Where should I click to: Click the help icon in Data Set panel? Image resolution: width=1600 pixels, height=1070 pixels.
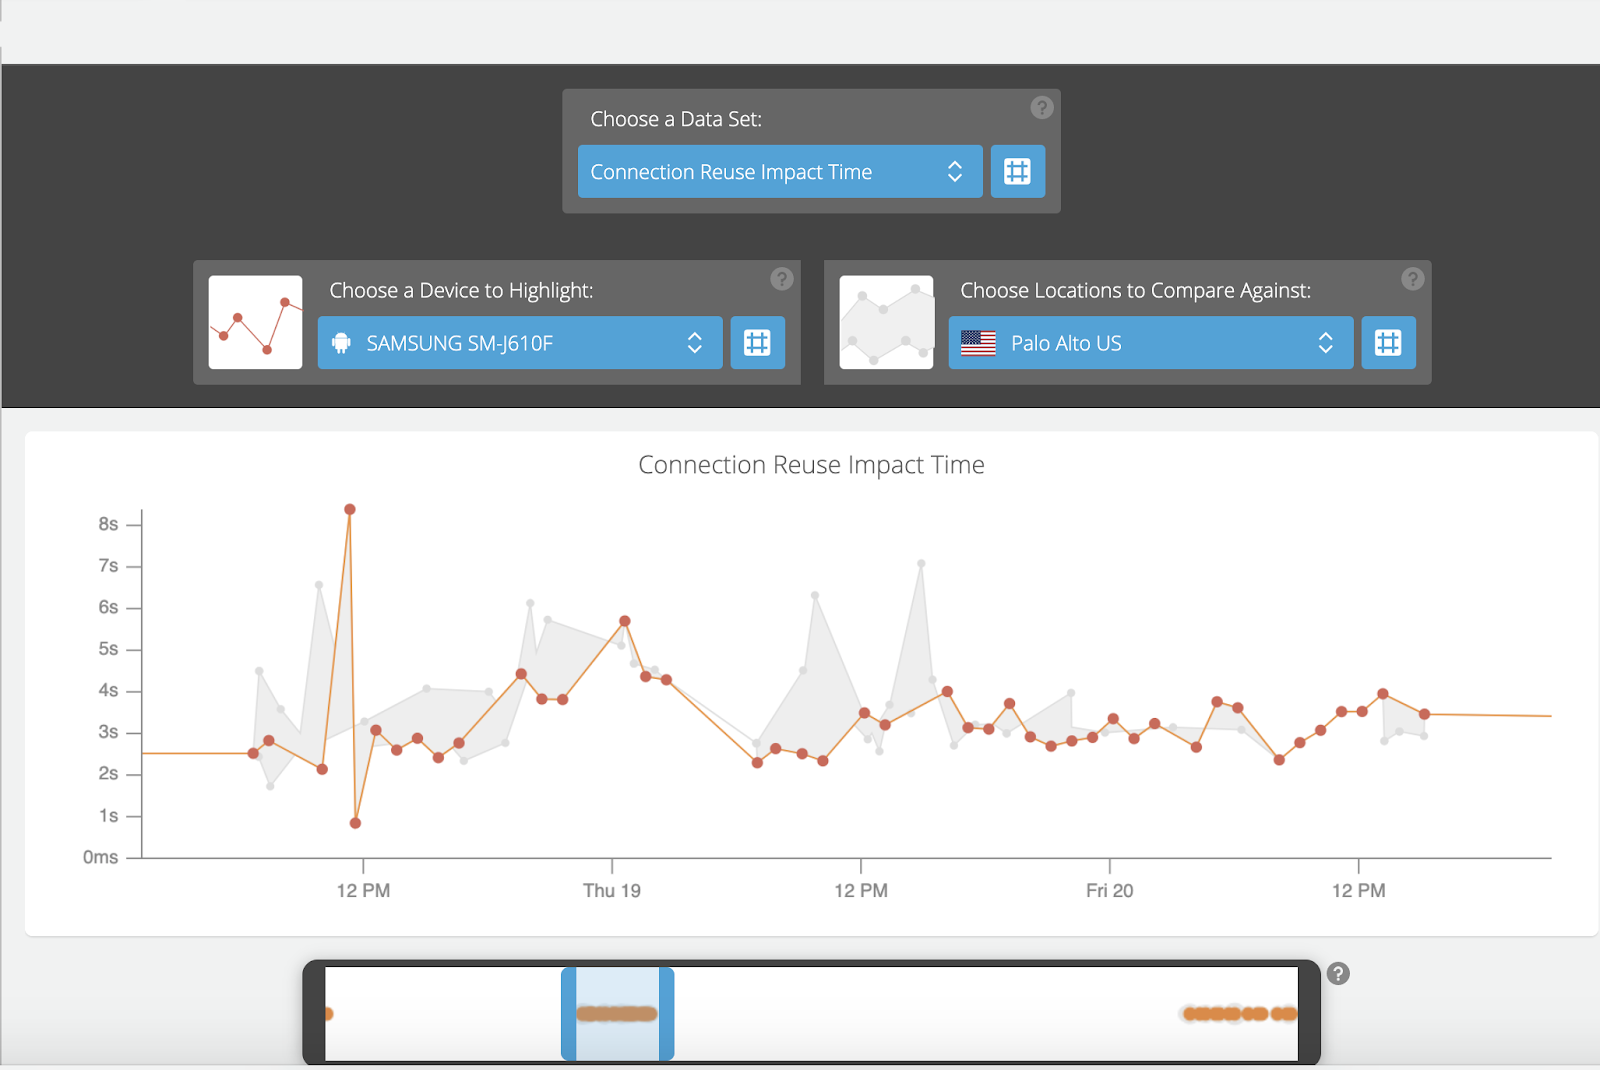tap(1041, 107)
